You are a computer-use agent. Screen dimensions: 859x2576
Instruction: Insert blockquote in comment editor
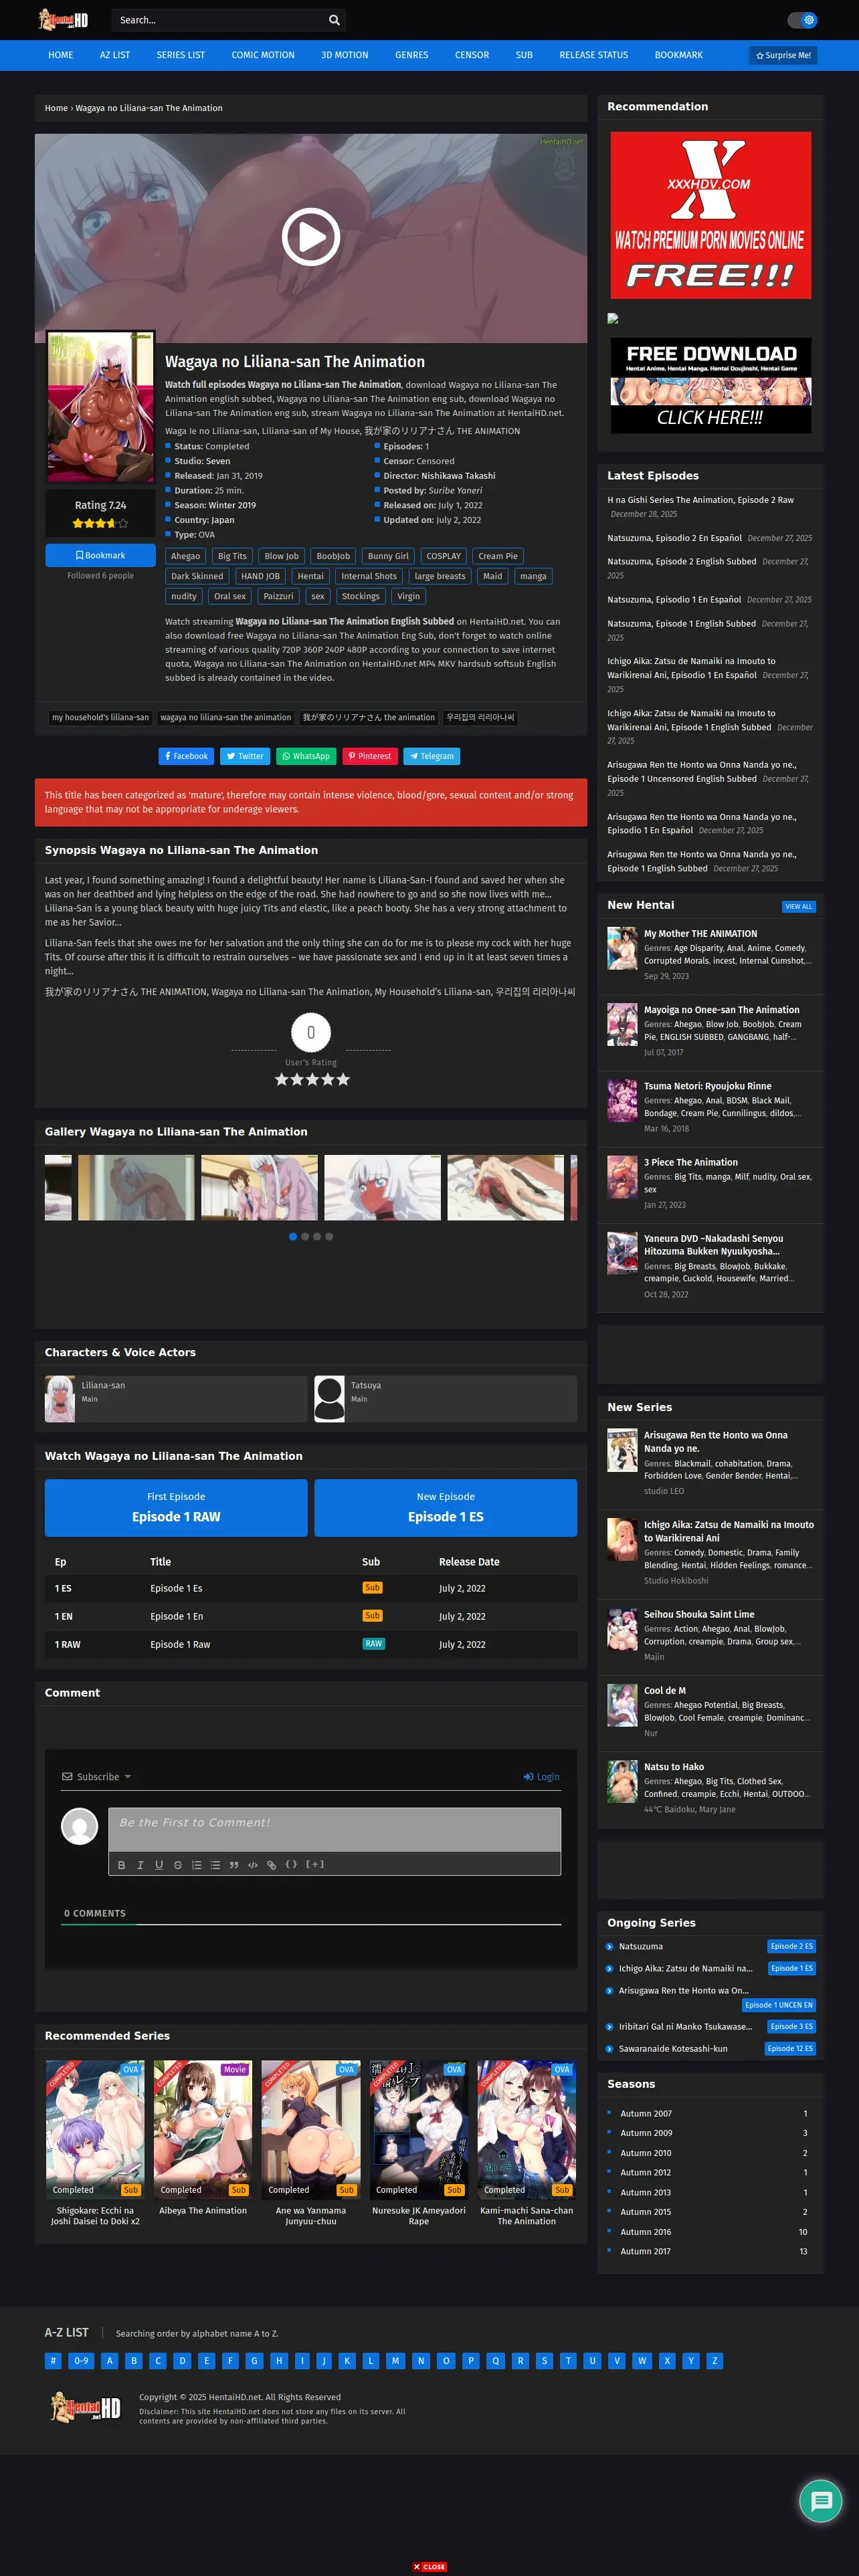point(234,1865)
